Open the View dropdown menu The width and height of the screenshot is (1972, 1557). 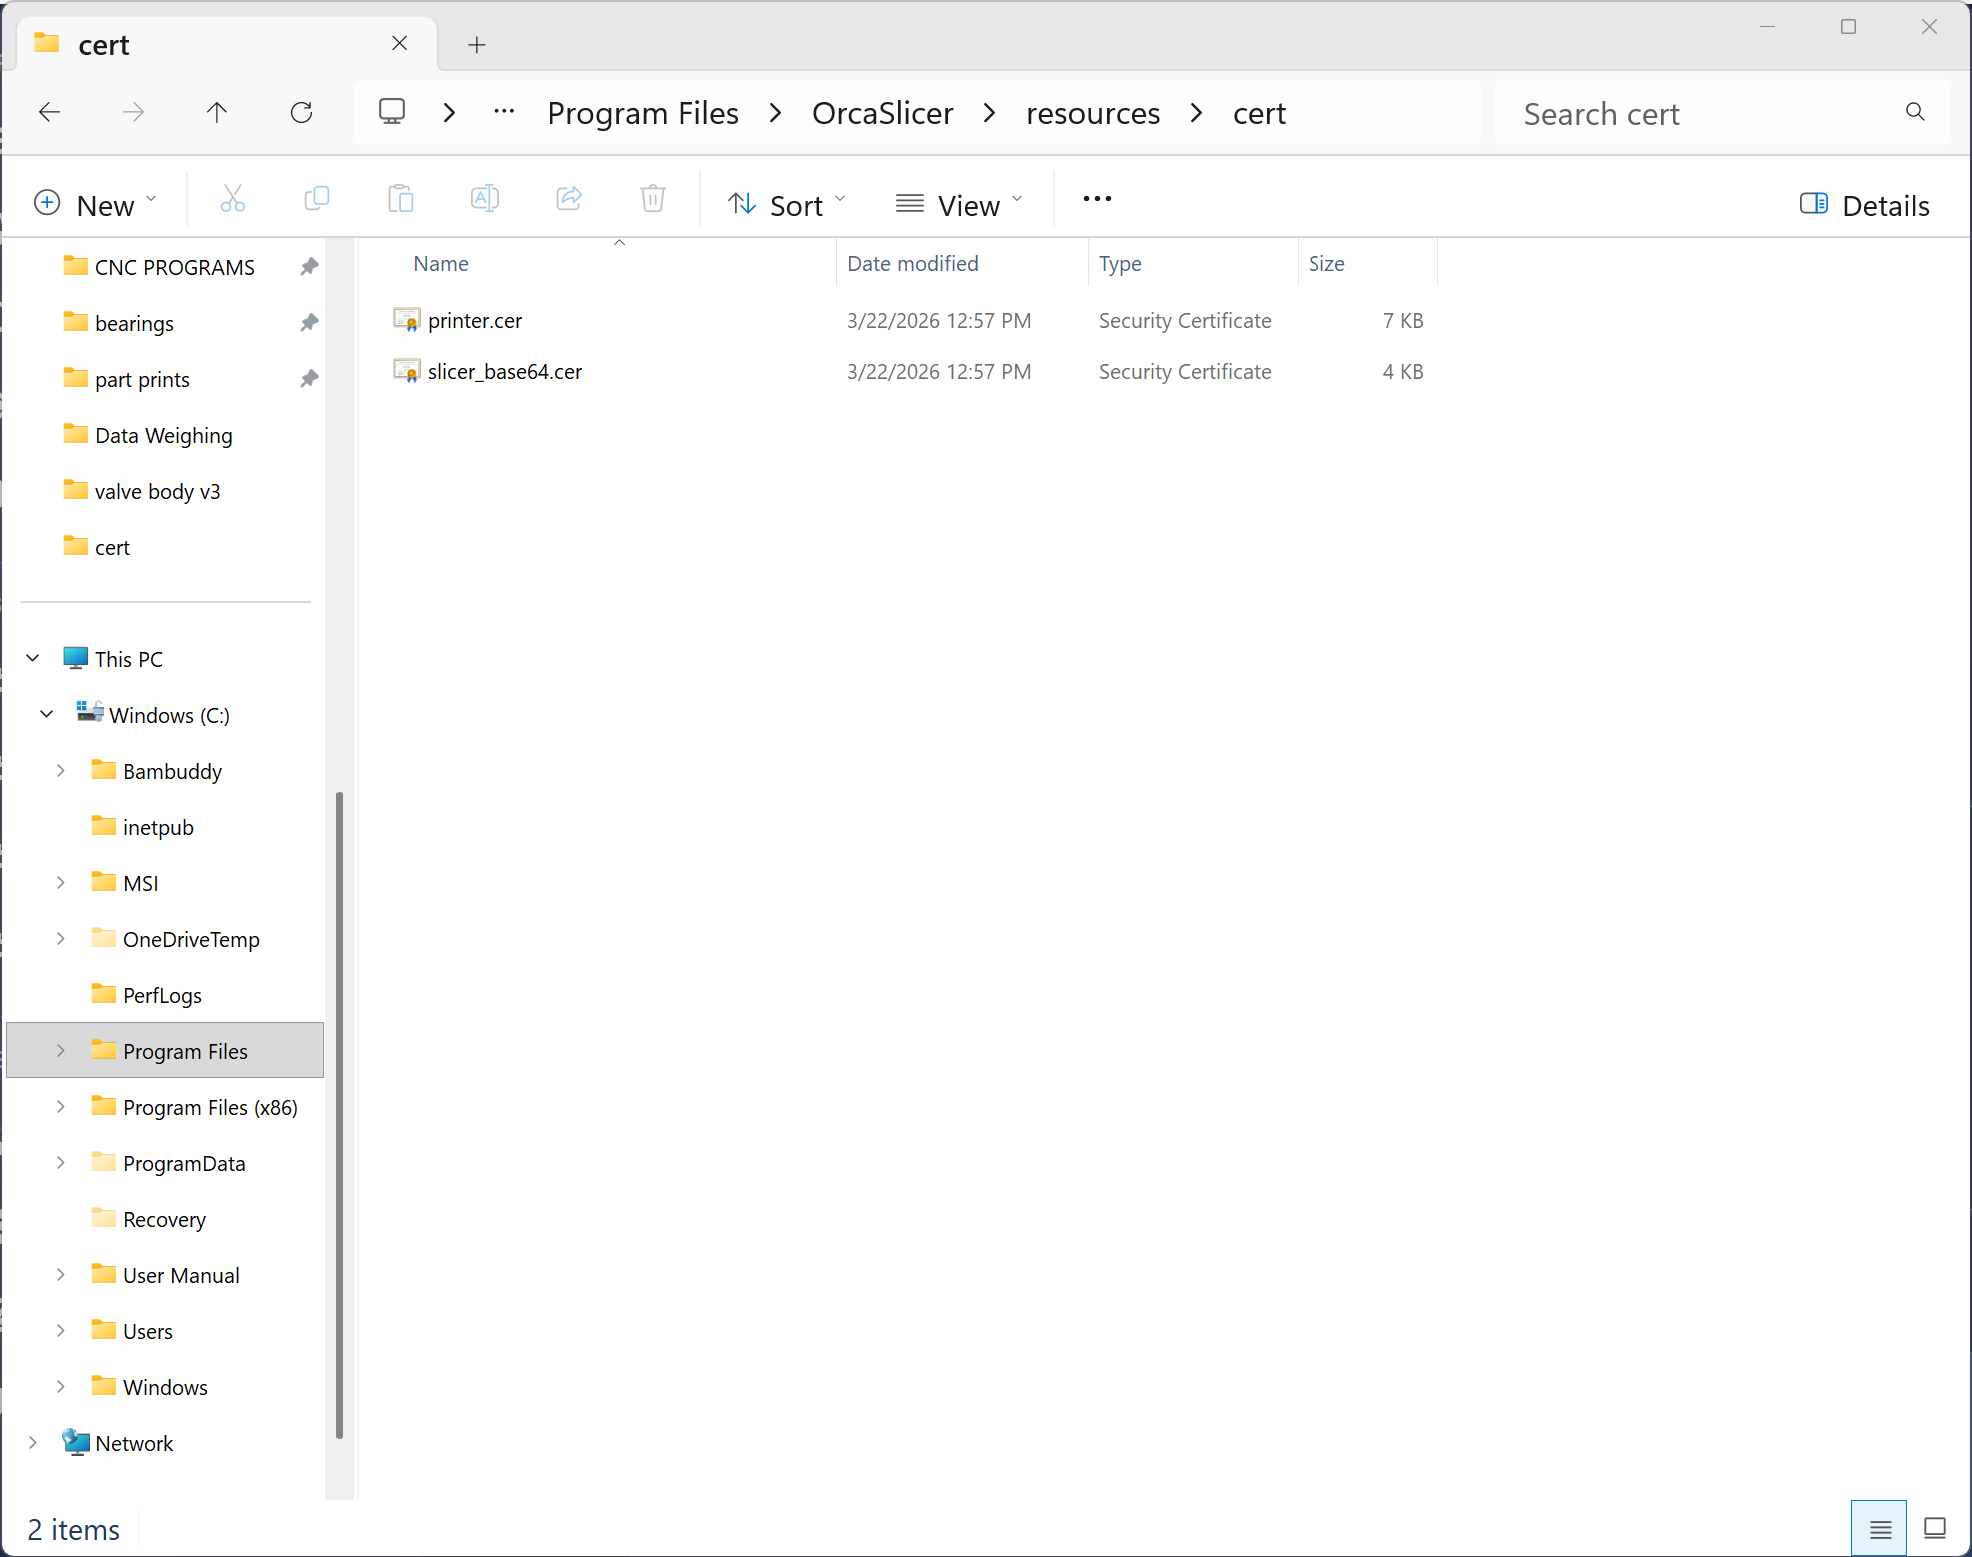pos(959,205)
